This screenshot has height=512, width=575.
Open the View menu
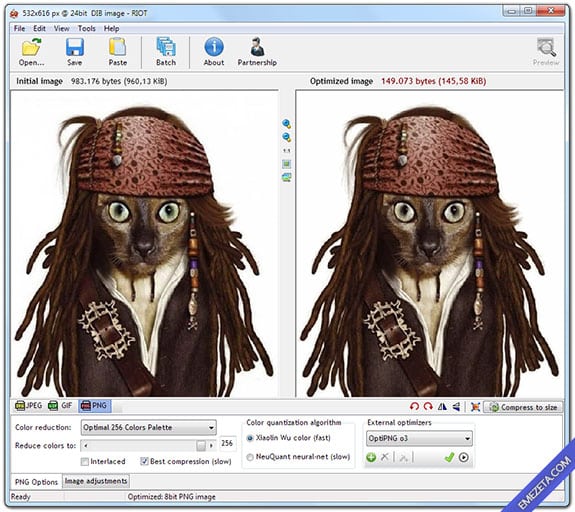(x=62, y=29)
